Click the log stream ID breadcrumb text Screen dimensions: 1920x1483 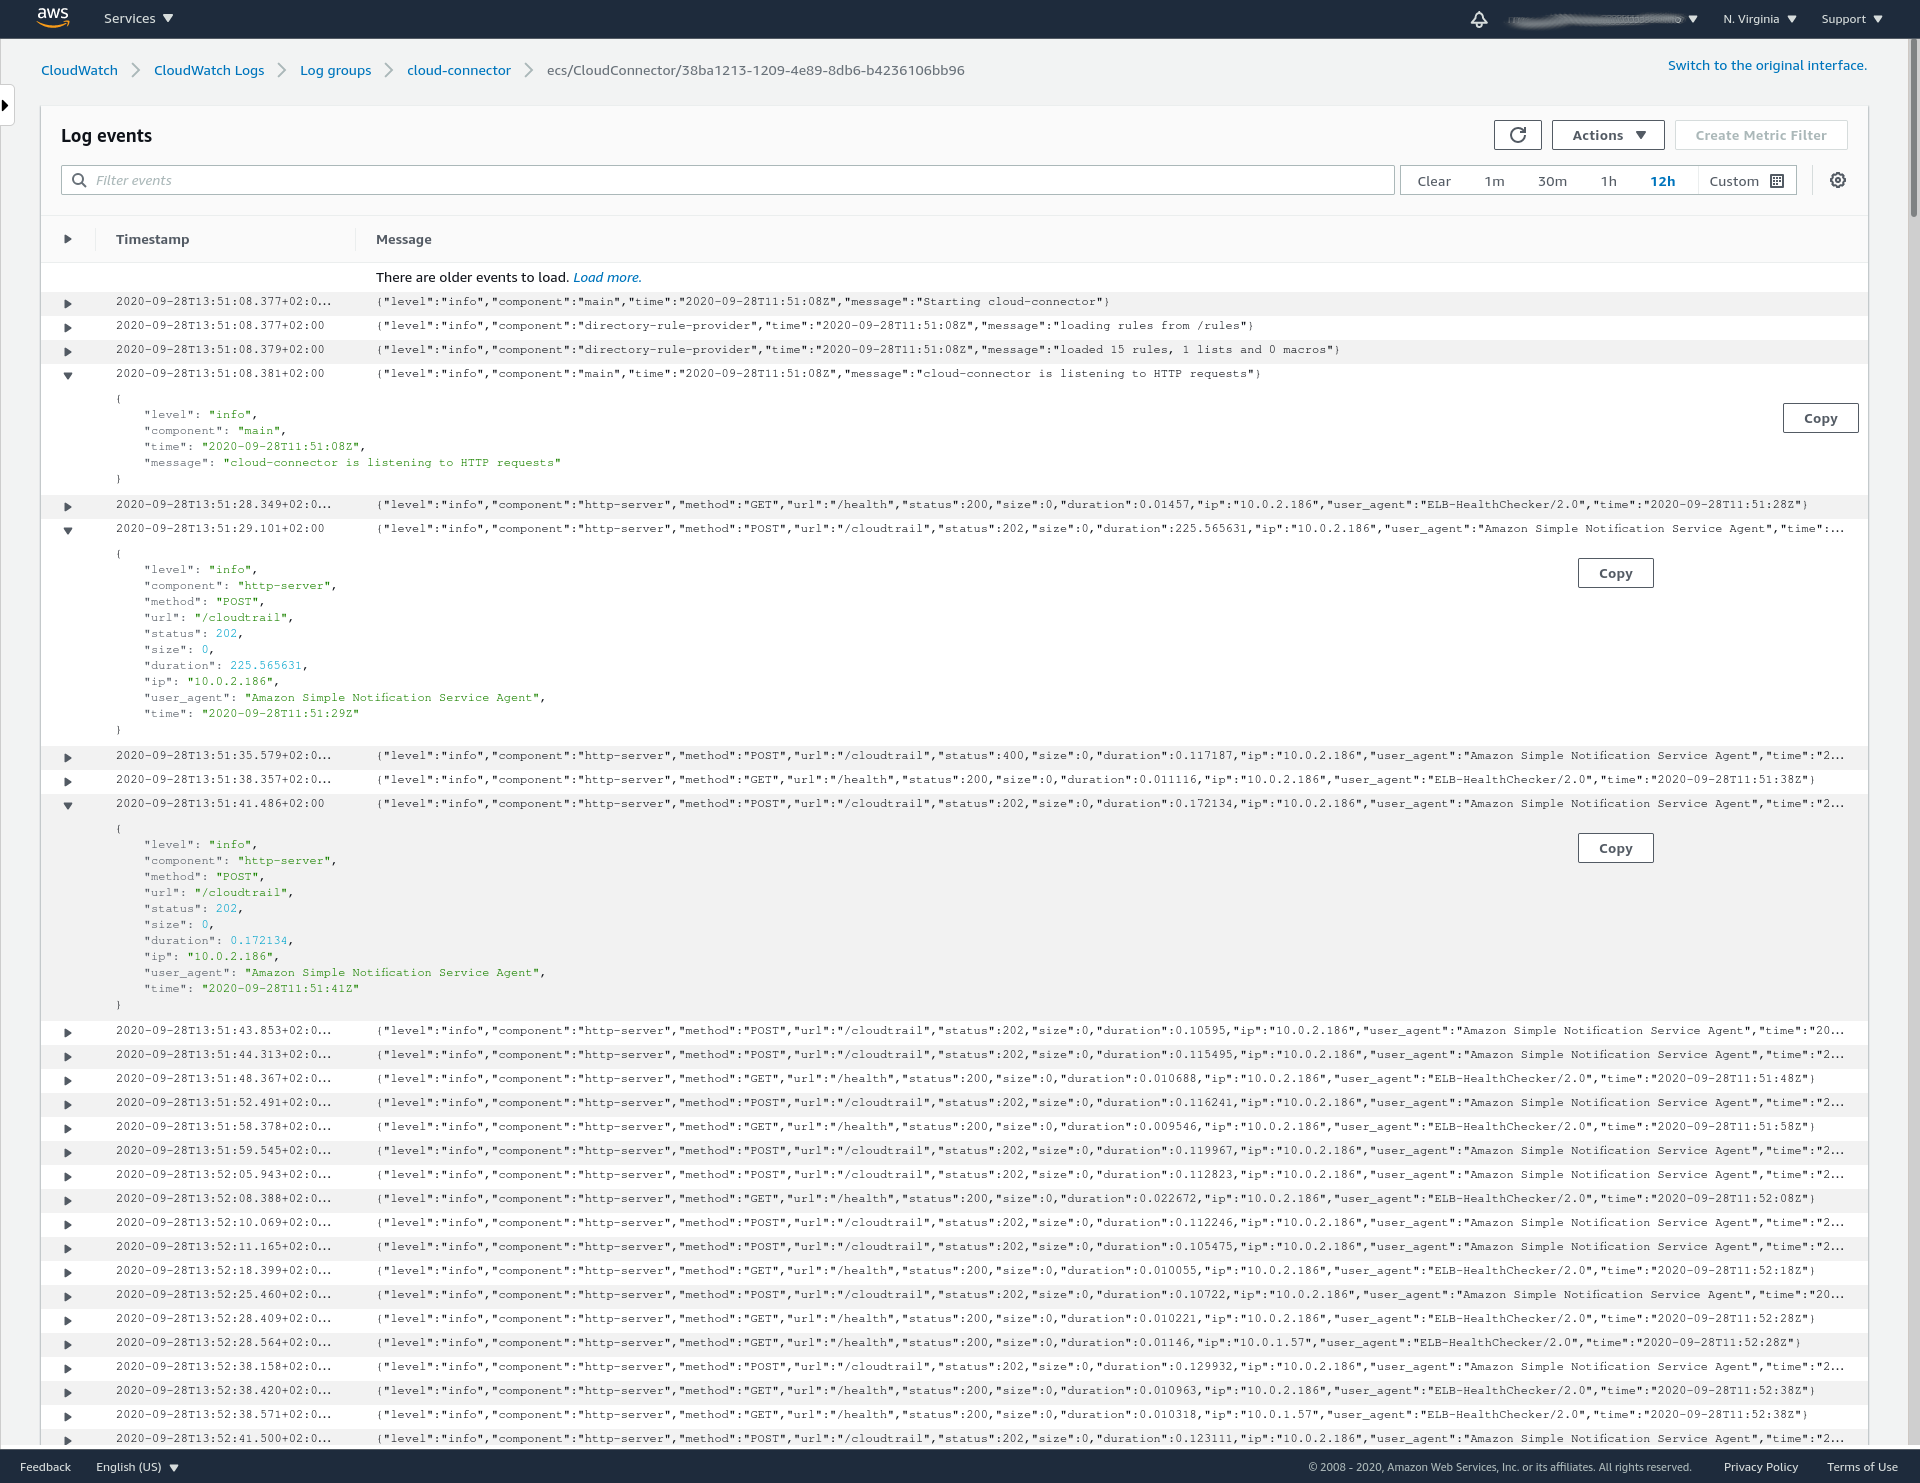(x=755, y=70)
